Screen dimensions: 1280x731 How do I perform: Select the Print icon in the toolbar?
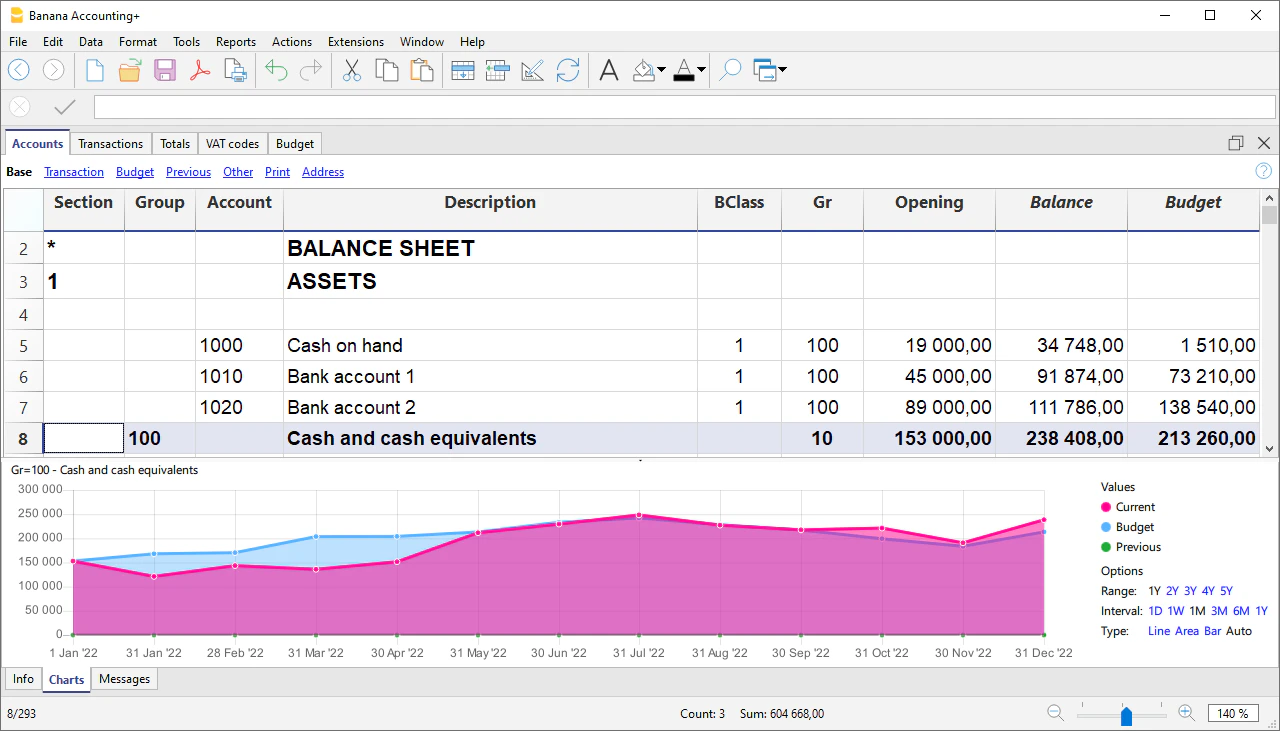click(x=236, y=70)
